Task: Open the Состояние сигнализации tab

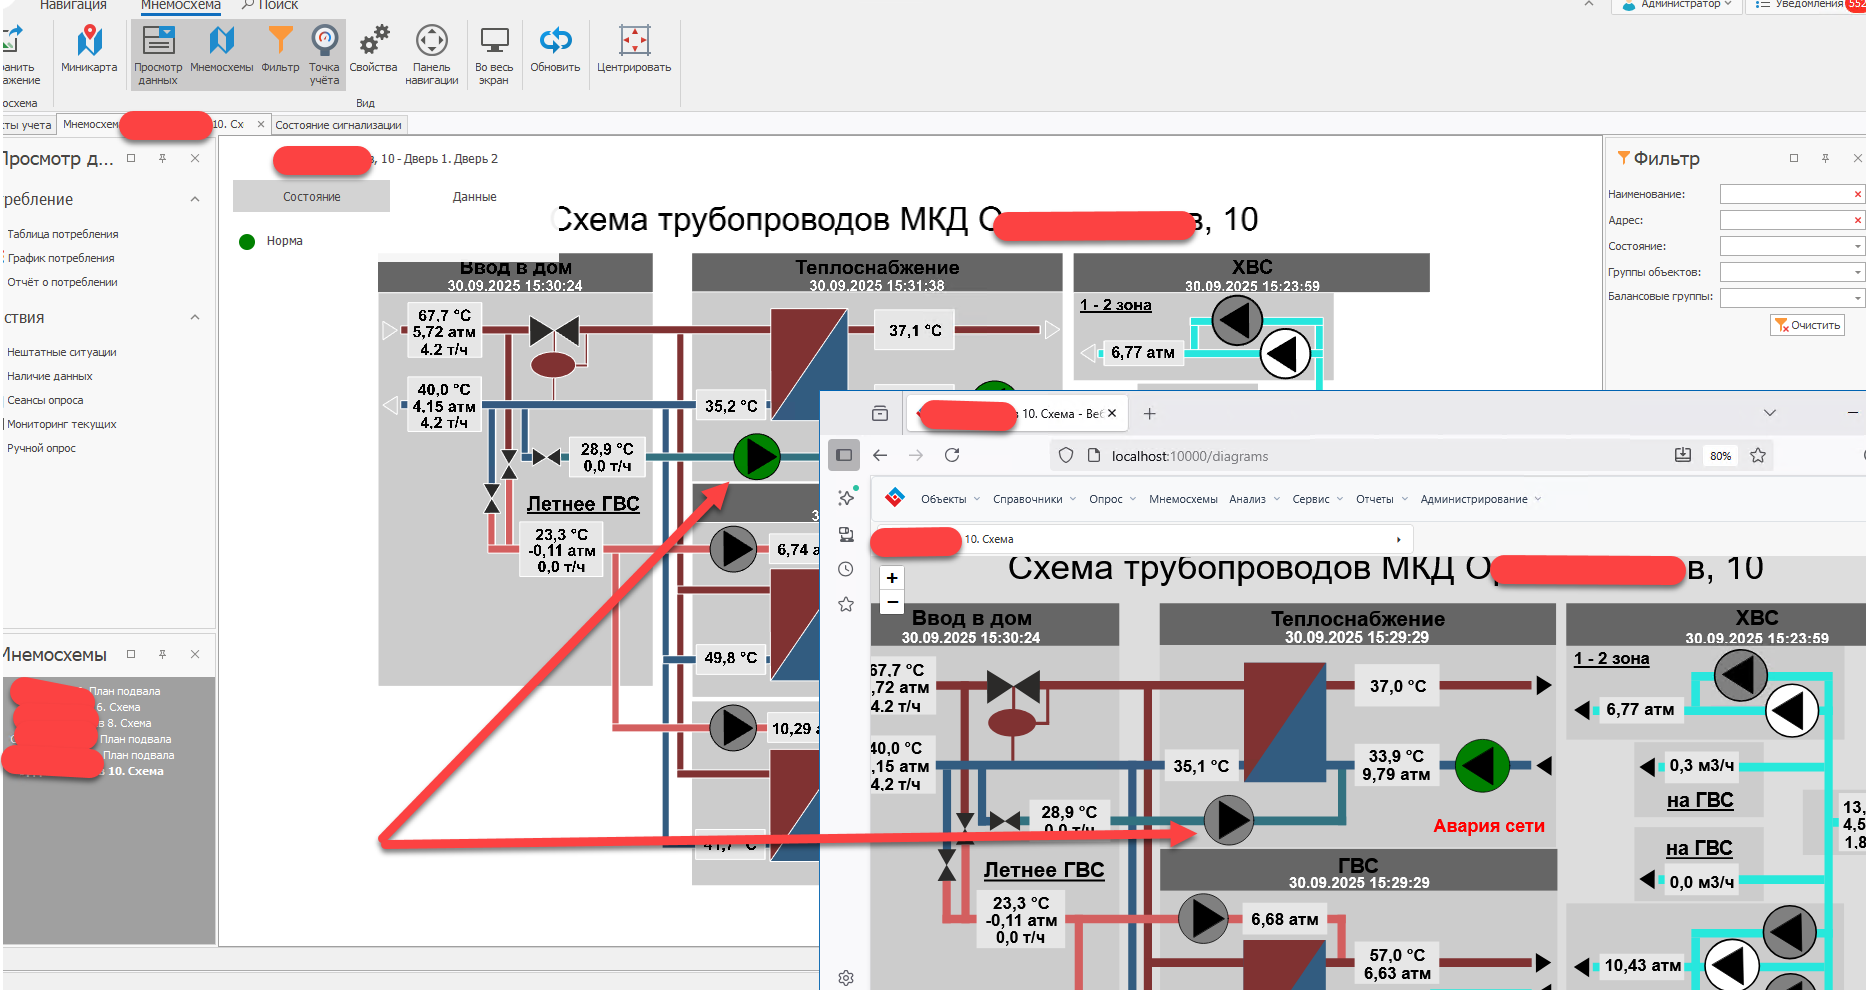Action: coord(338,125)
